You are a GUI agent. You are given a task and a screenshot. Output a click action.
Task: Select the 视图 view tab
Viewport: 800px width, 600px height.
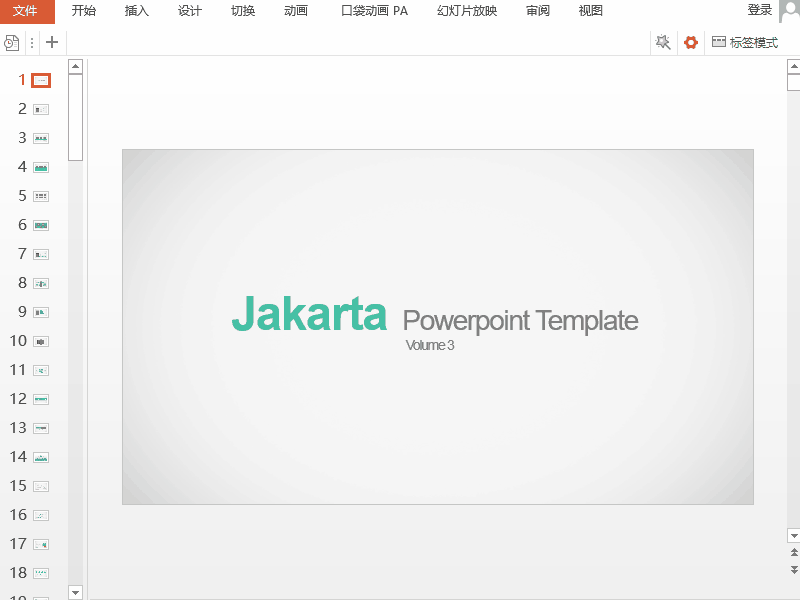coord(591,11)
